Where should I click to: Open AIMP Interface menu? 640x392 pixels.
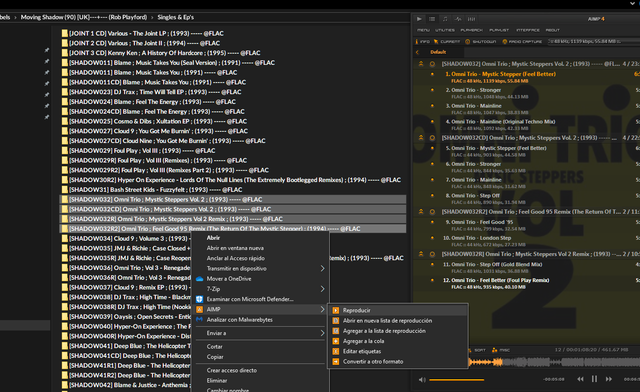528,30
